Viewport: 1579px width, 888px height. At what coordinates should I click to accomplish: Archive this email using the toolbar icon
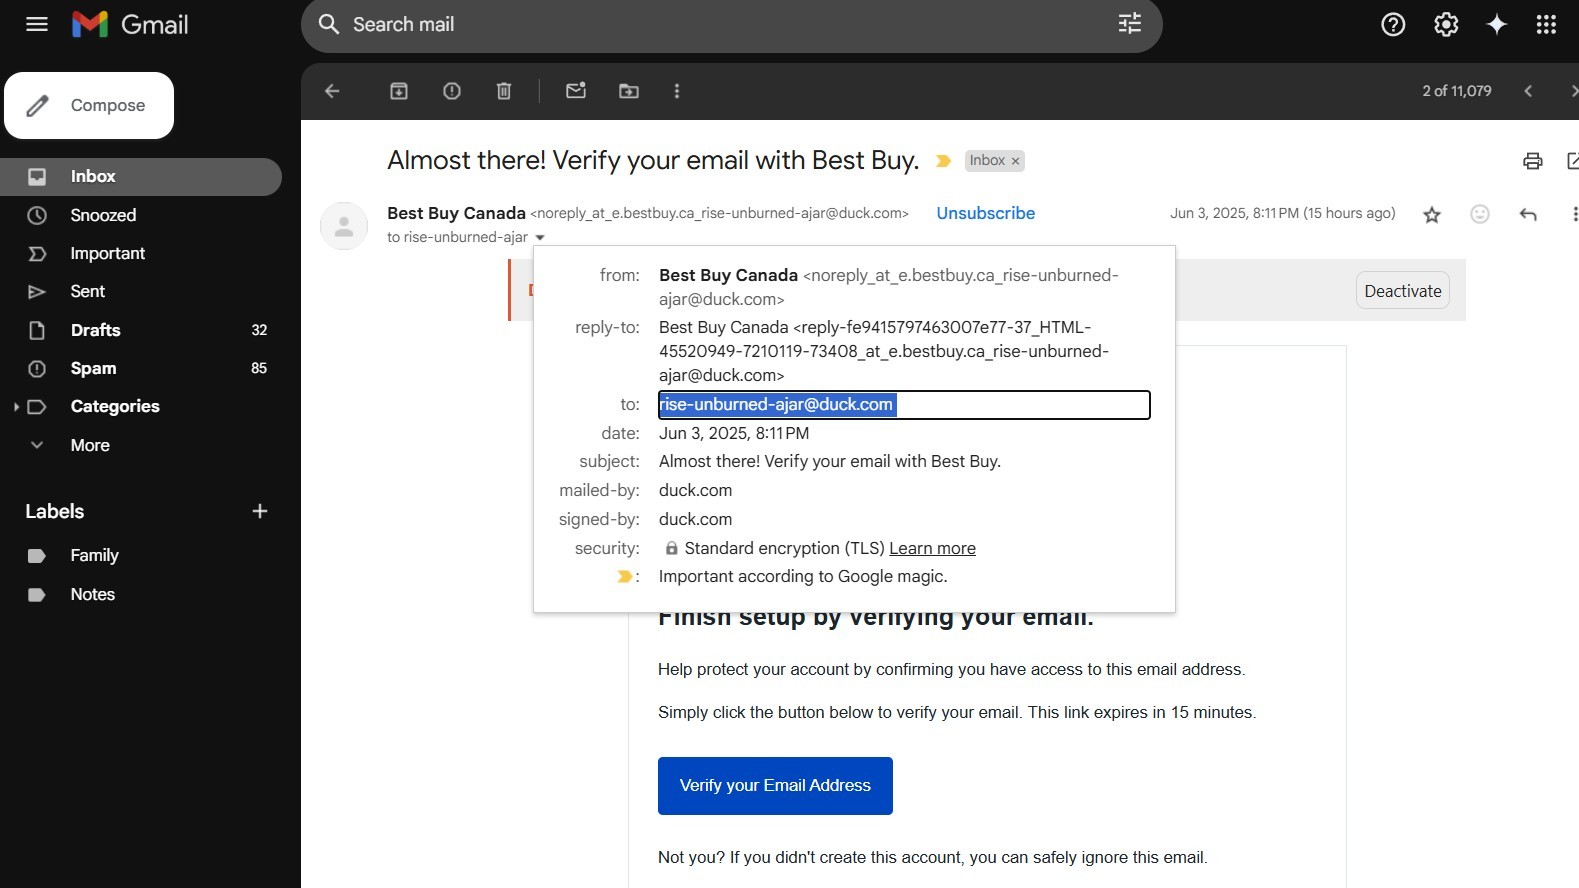coord(399,91)
